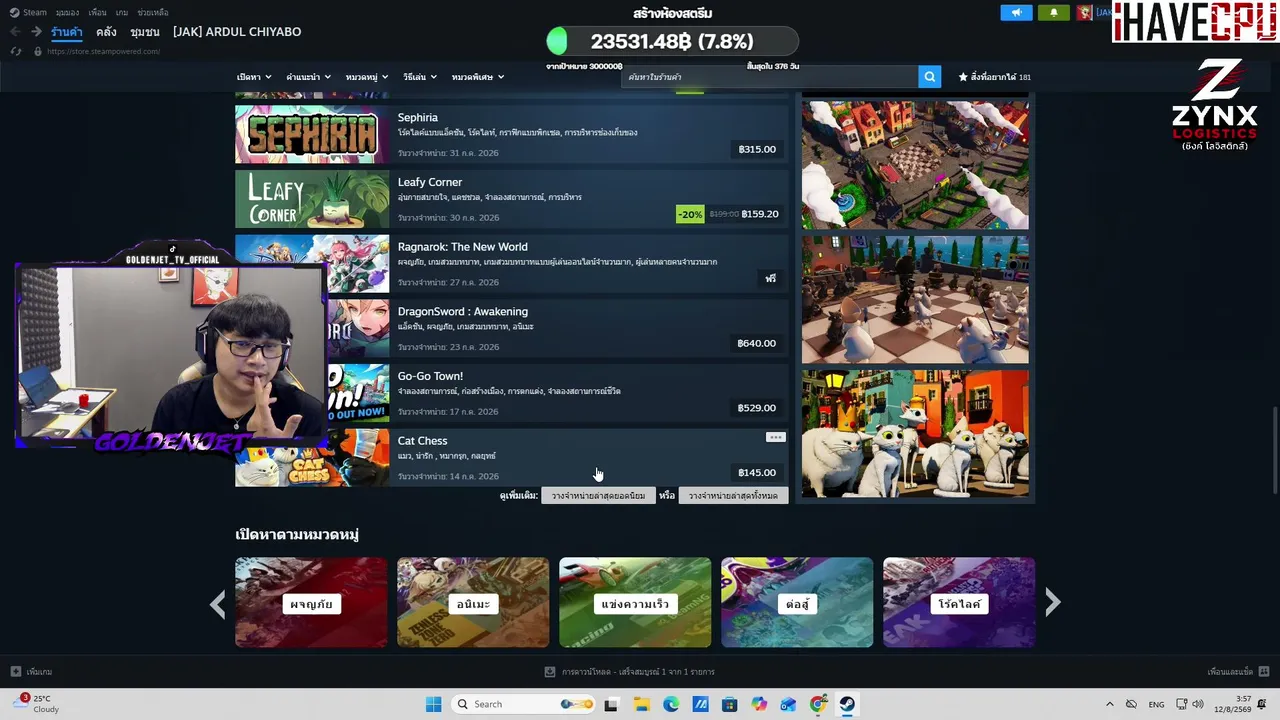1280x720 pixels.
Task: Click the user avatar in the top bar
Action: [x=1084, y=13]
